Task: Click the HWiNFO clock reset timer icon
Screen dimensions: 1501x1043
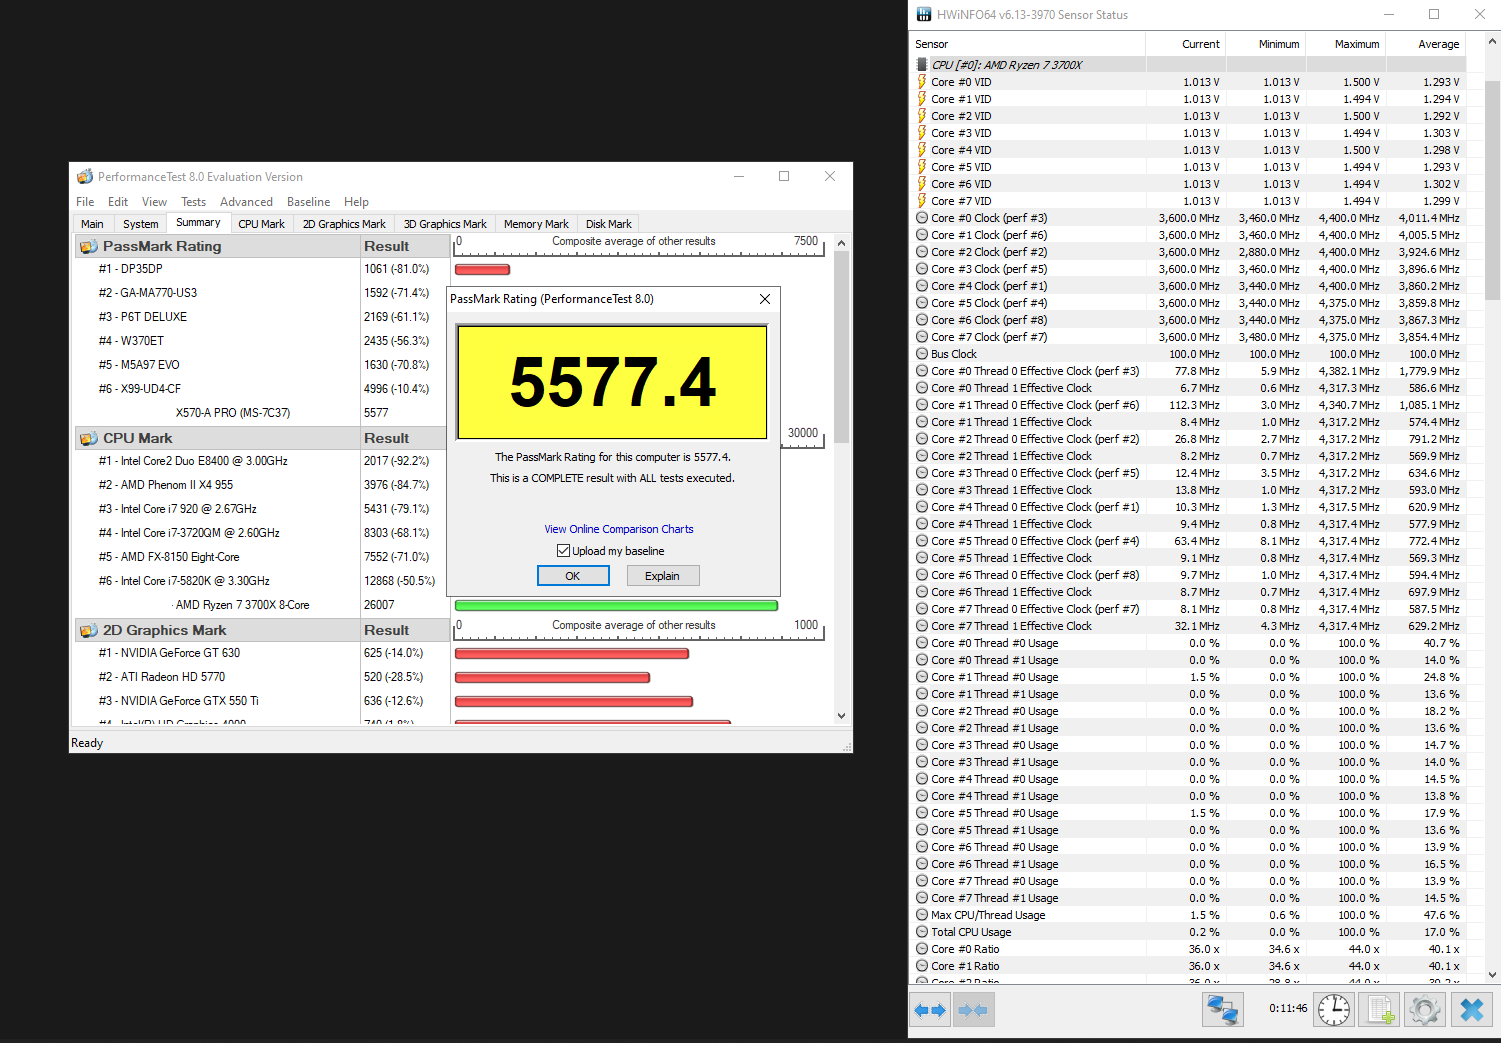Action: tap(1333, 1009)
